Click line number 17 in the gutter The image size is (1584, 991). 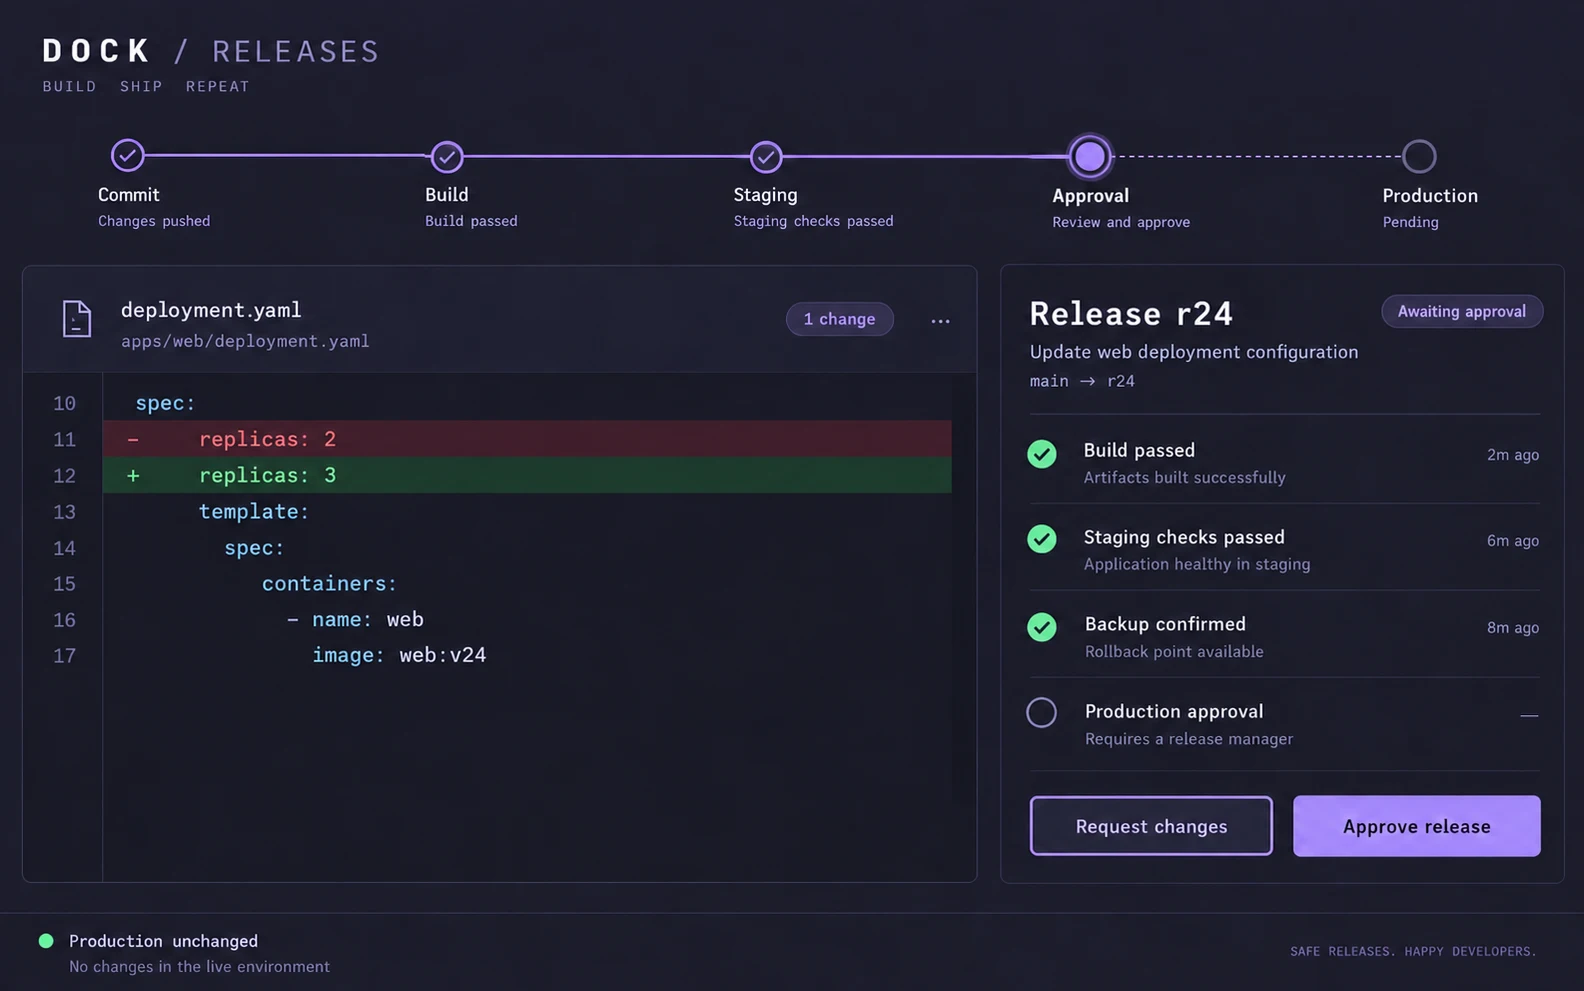[64, 656]
